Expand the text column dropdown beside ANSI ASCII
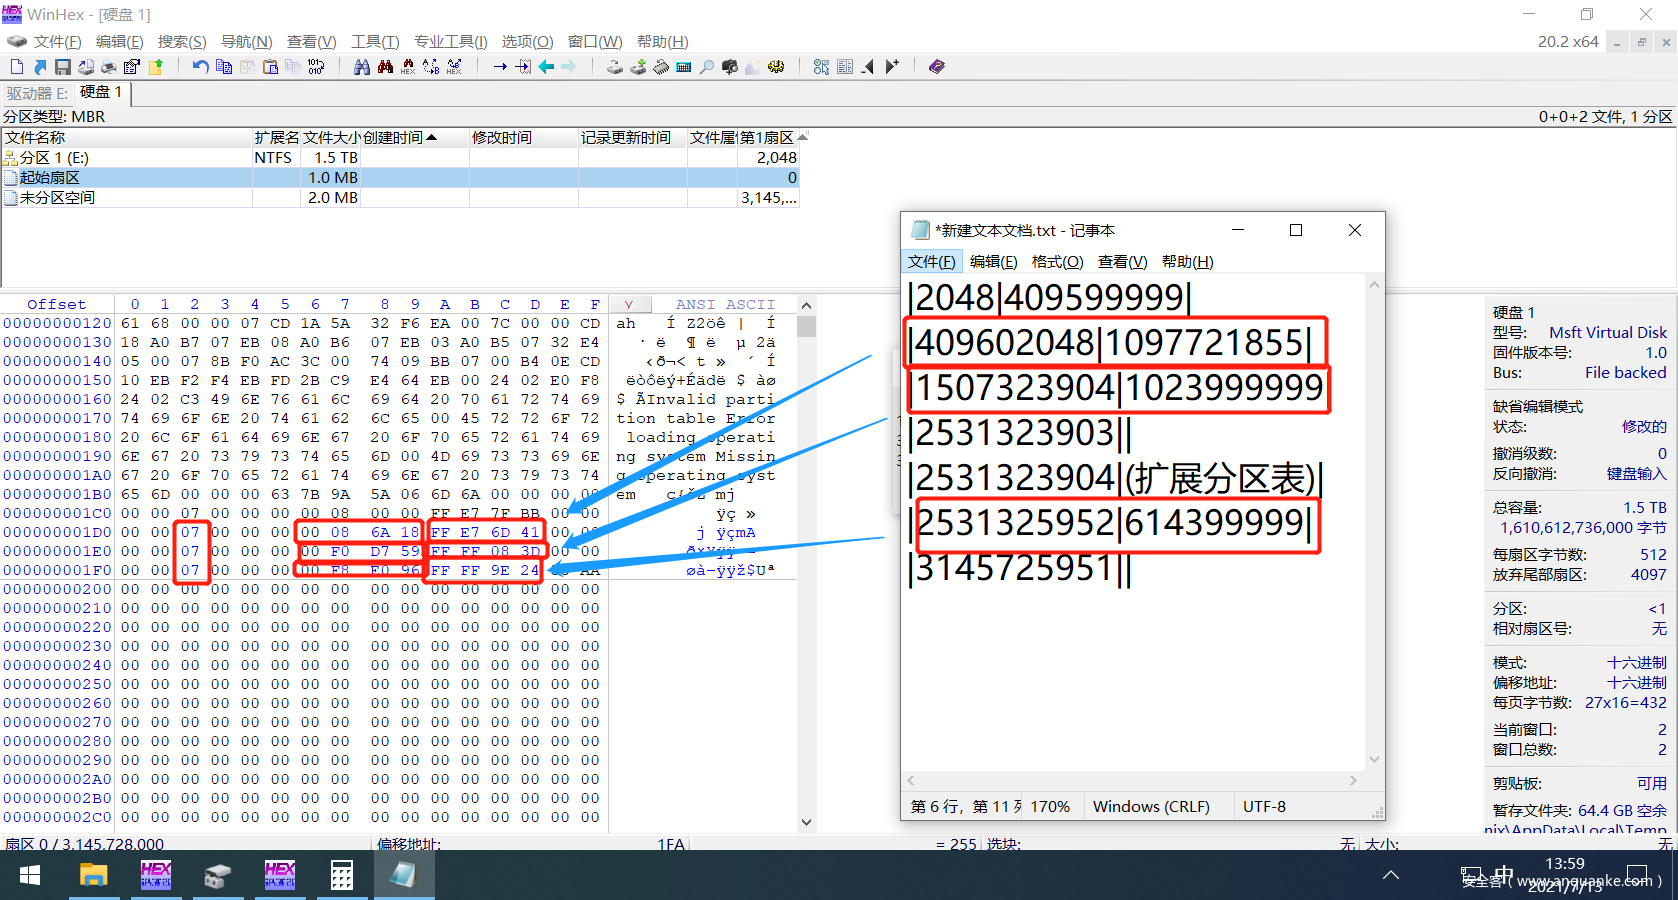Viewport: 1678px width, 900px height. 628,304
